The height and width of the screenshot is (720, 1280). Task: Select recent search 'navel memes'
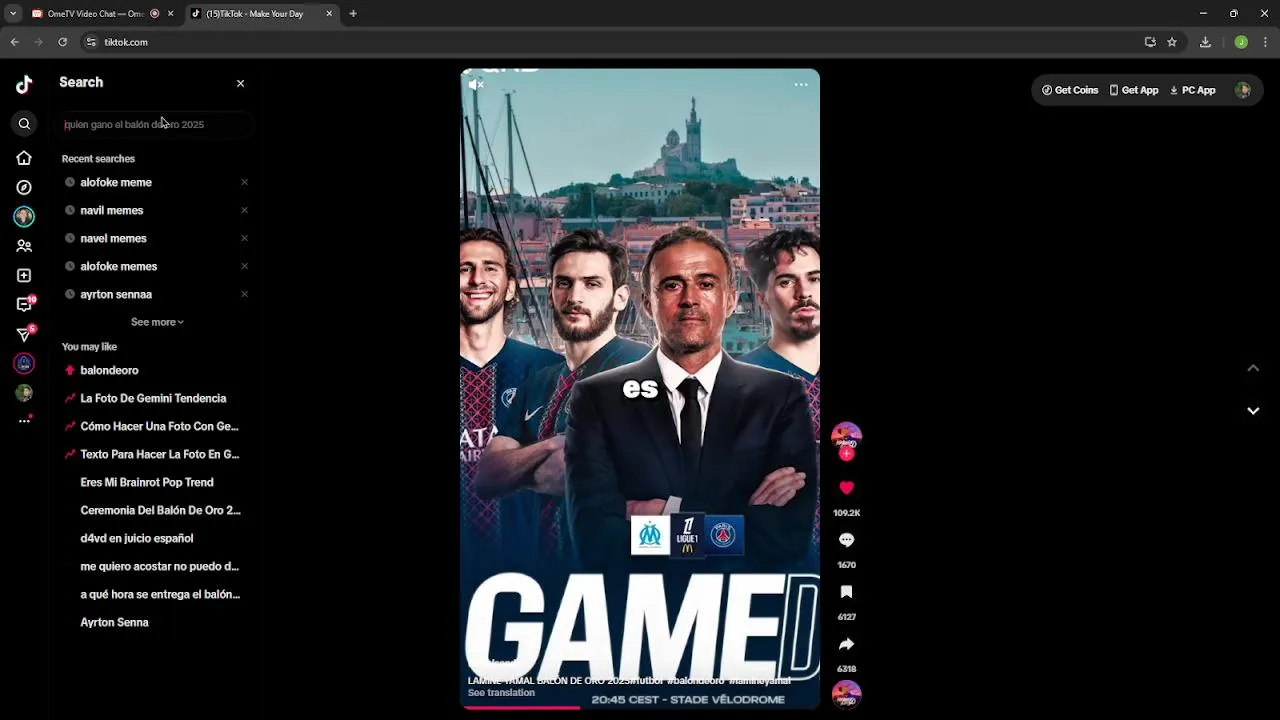(x=113, y=238)
